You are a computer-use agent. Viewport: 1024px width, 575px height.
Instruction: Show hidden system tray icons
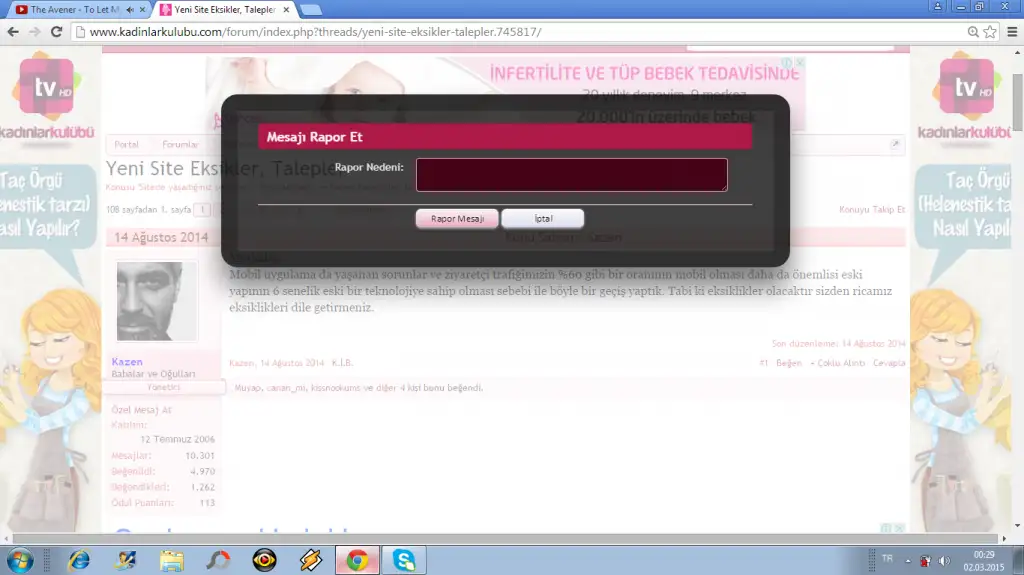click(907, 560)
